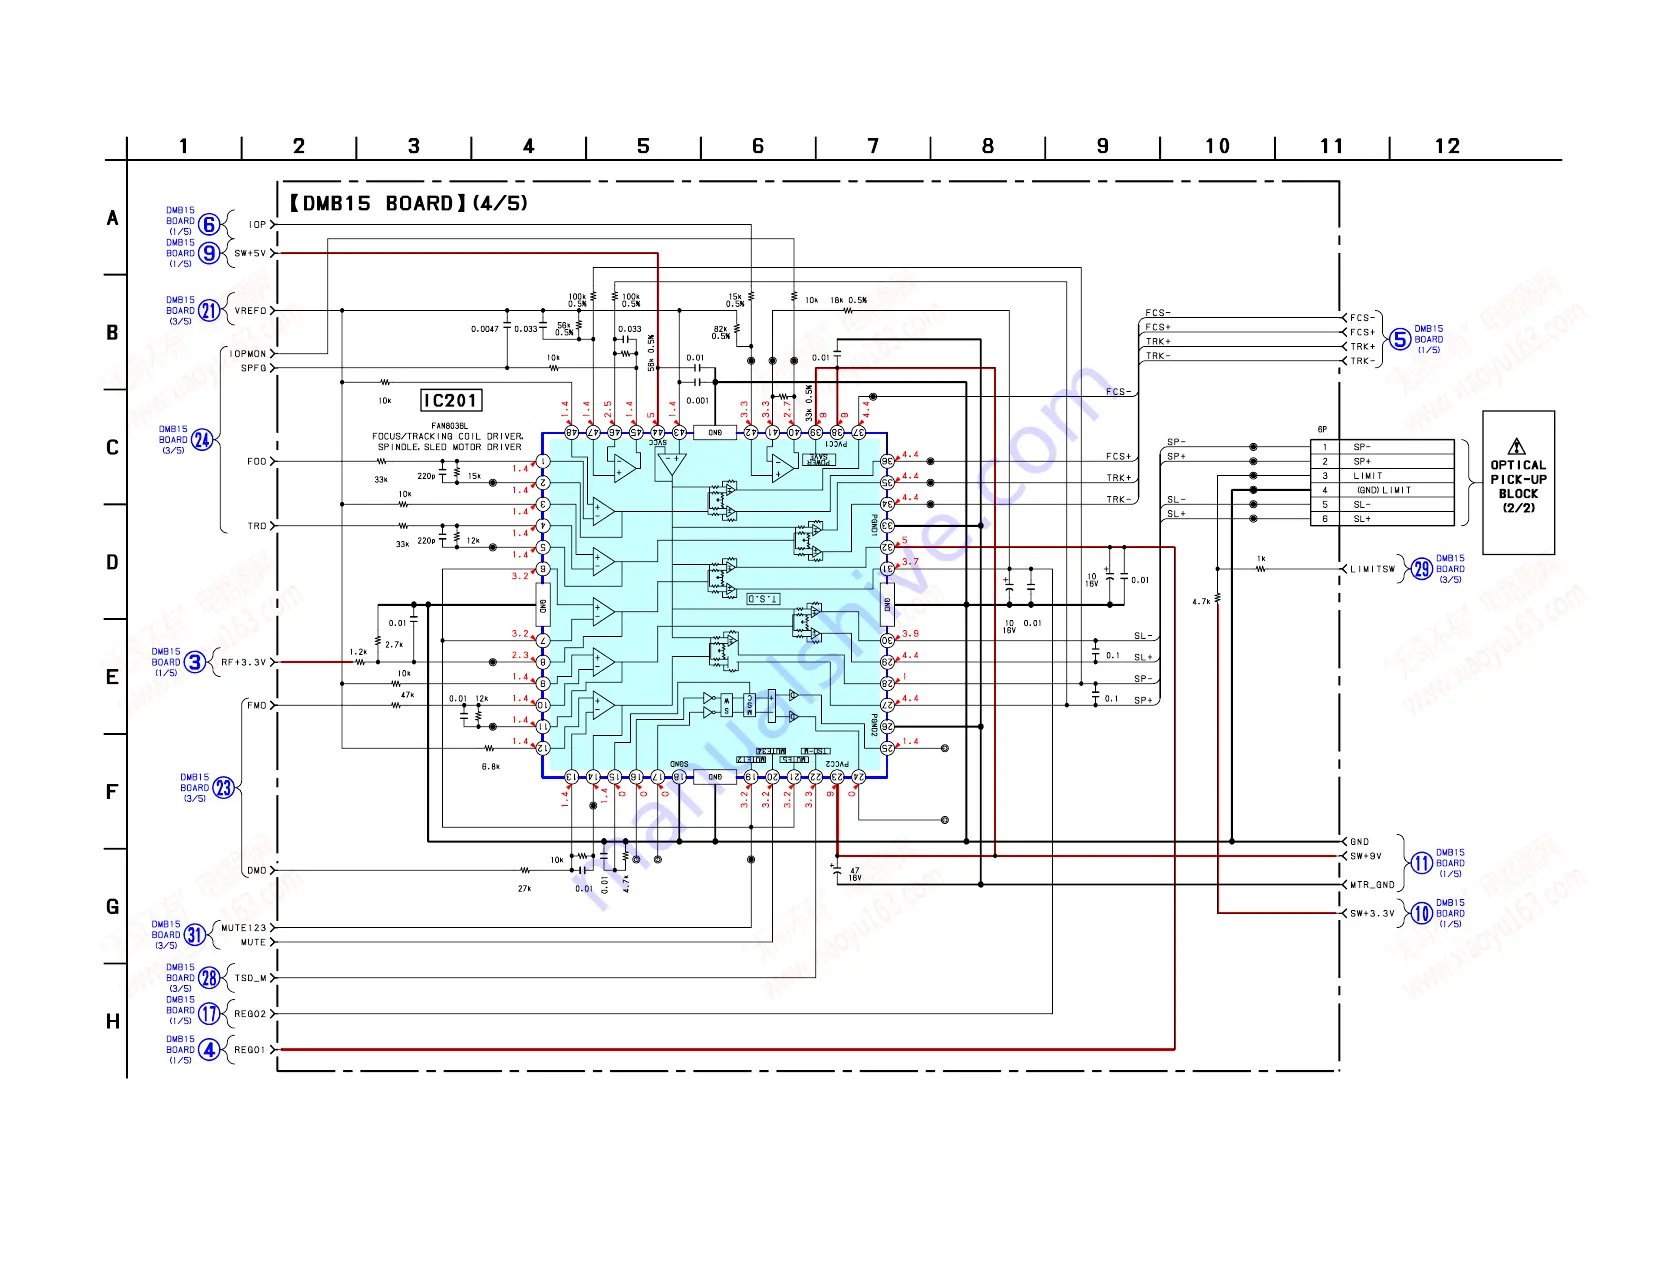This screenshot has height=1263, width=1680.
Task: Click connector row 3 LIMIT
Action: pos(1382,476)
